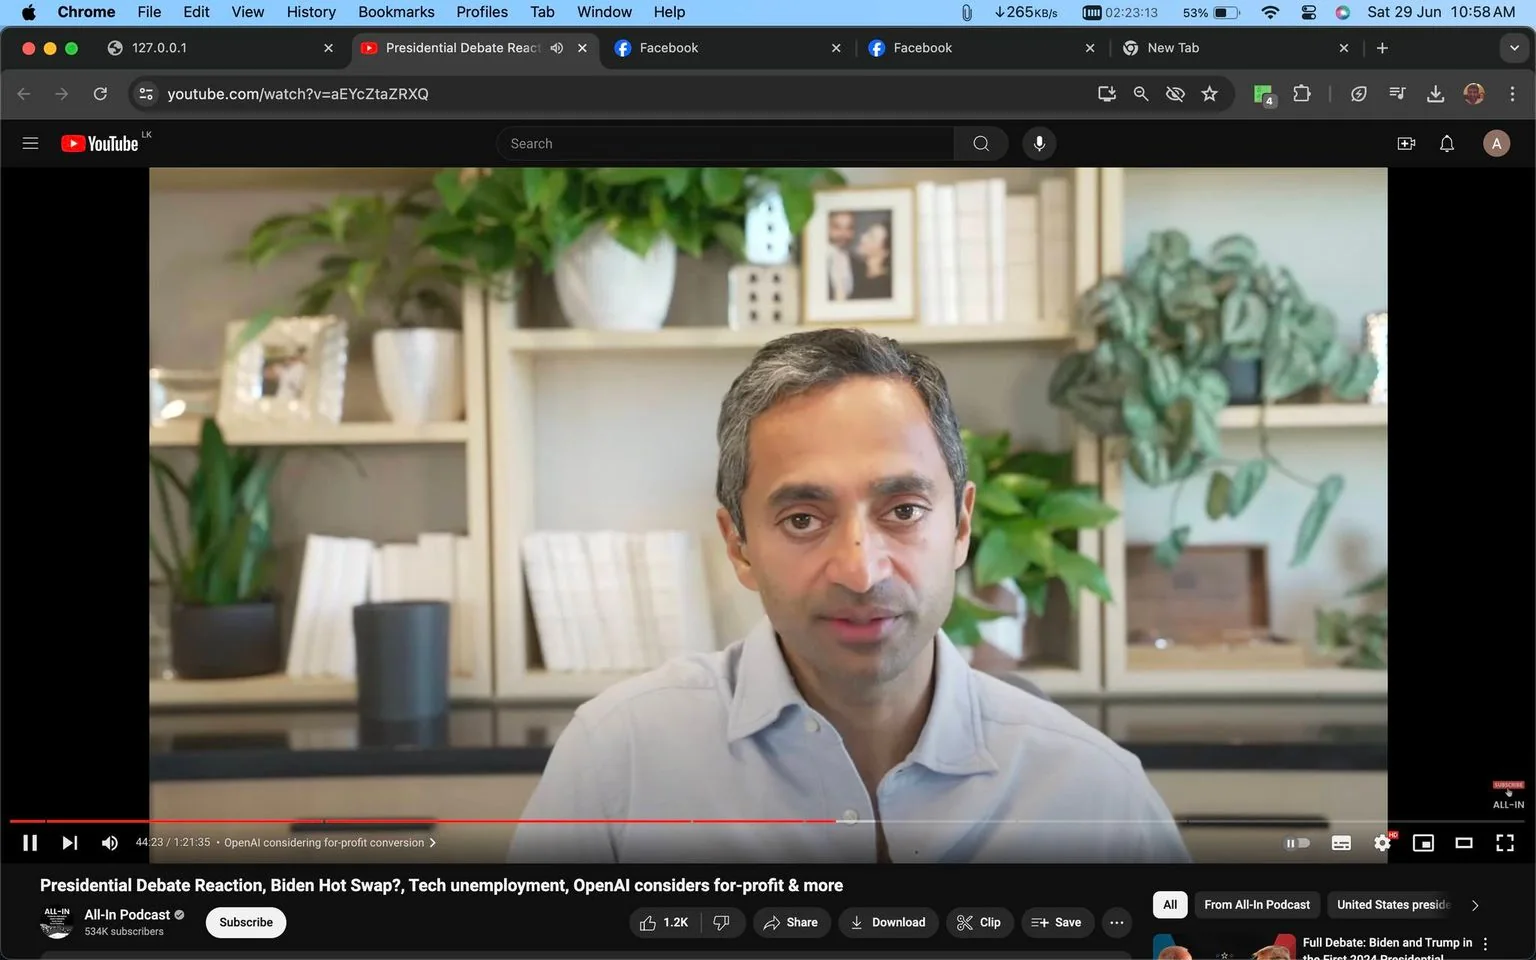Open Chrome Extensions puzzle menu

1302,94
